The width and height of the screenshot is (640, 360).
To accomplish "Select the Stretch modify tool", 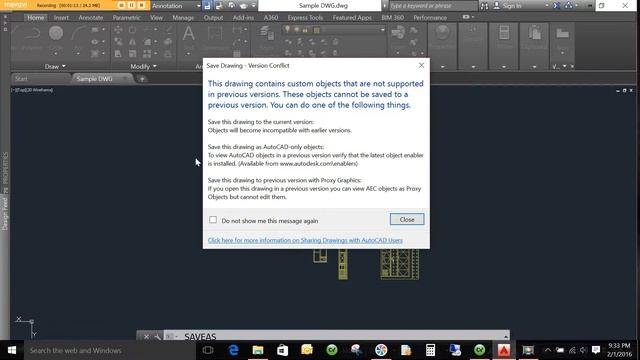I will 118,53.
